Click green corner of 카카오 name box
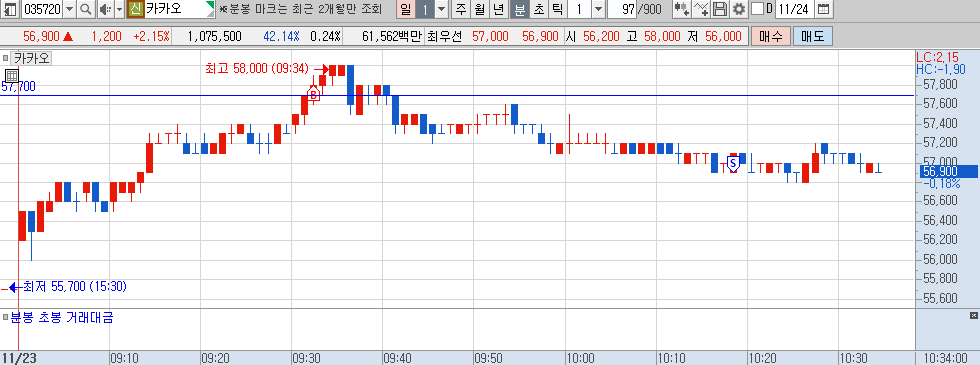The height and width of the screenshot is (365, 980). 211,5
